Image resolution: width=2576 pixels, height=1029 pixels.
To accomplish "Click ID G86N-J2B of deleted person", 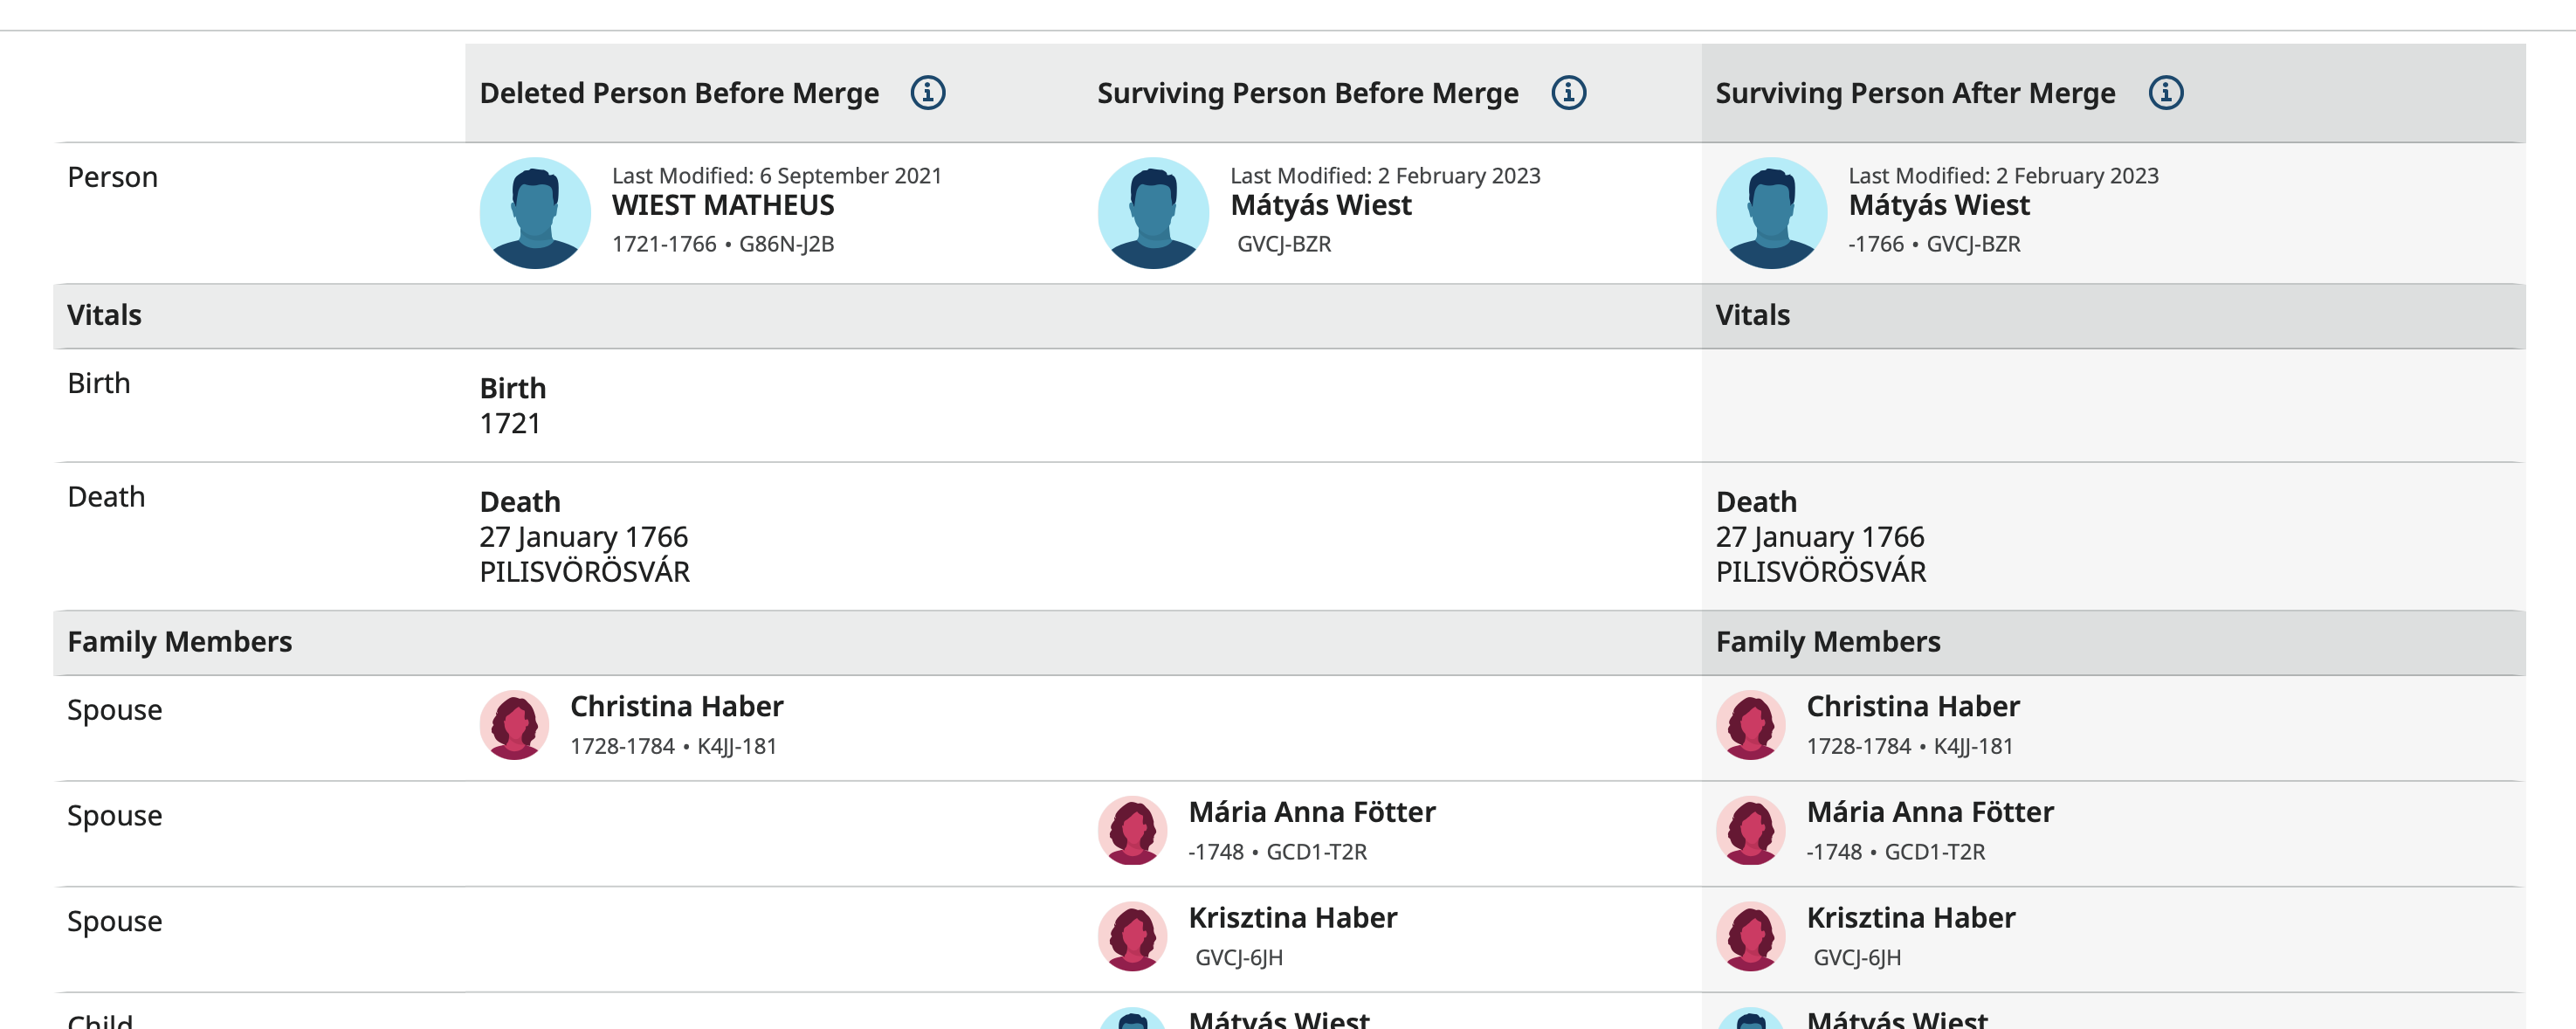I will 786,245.
